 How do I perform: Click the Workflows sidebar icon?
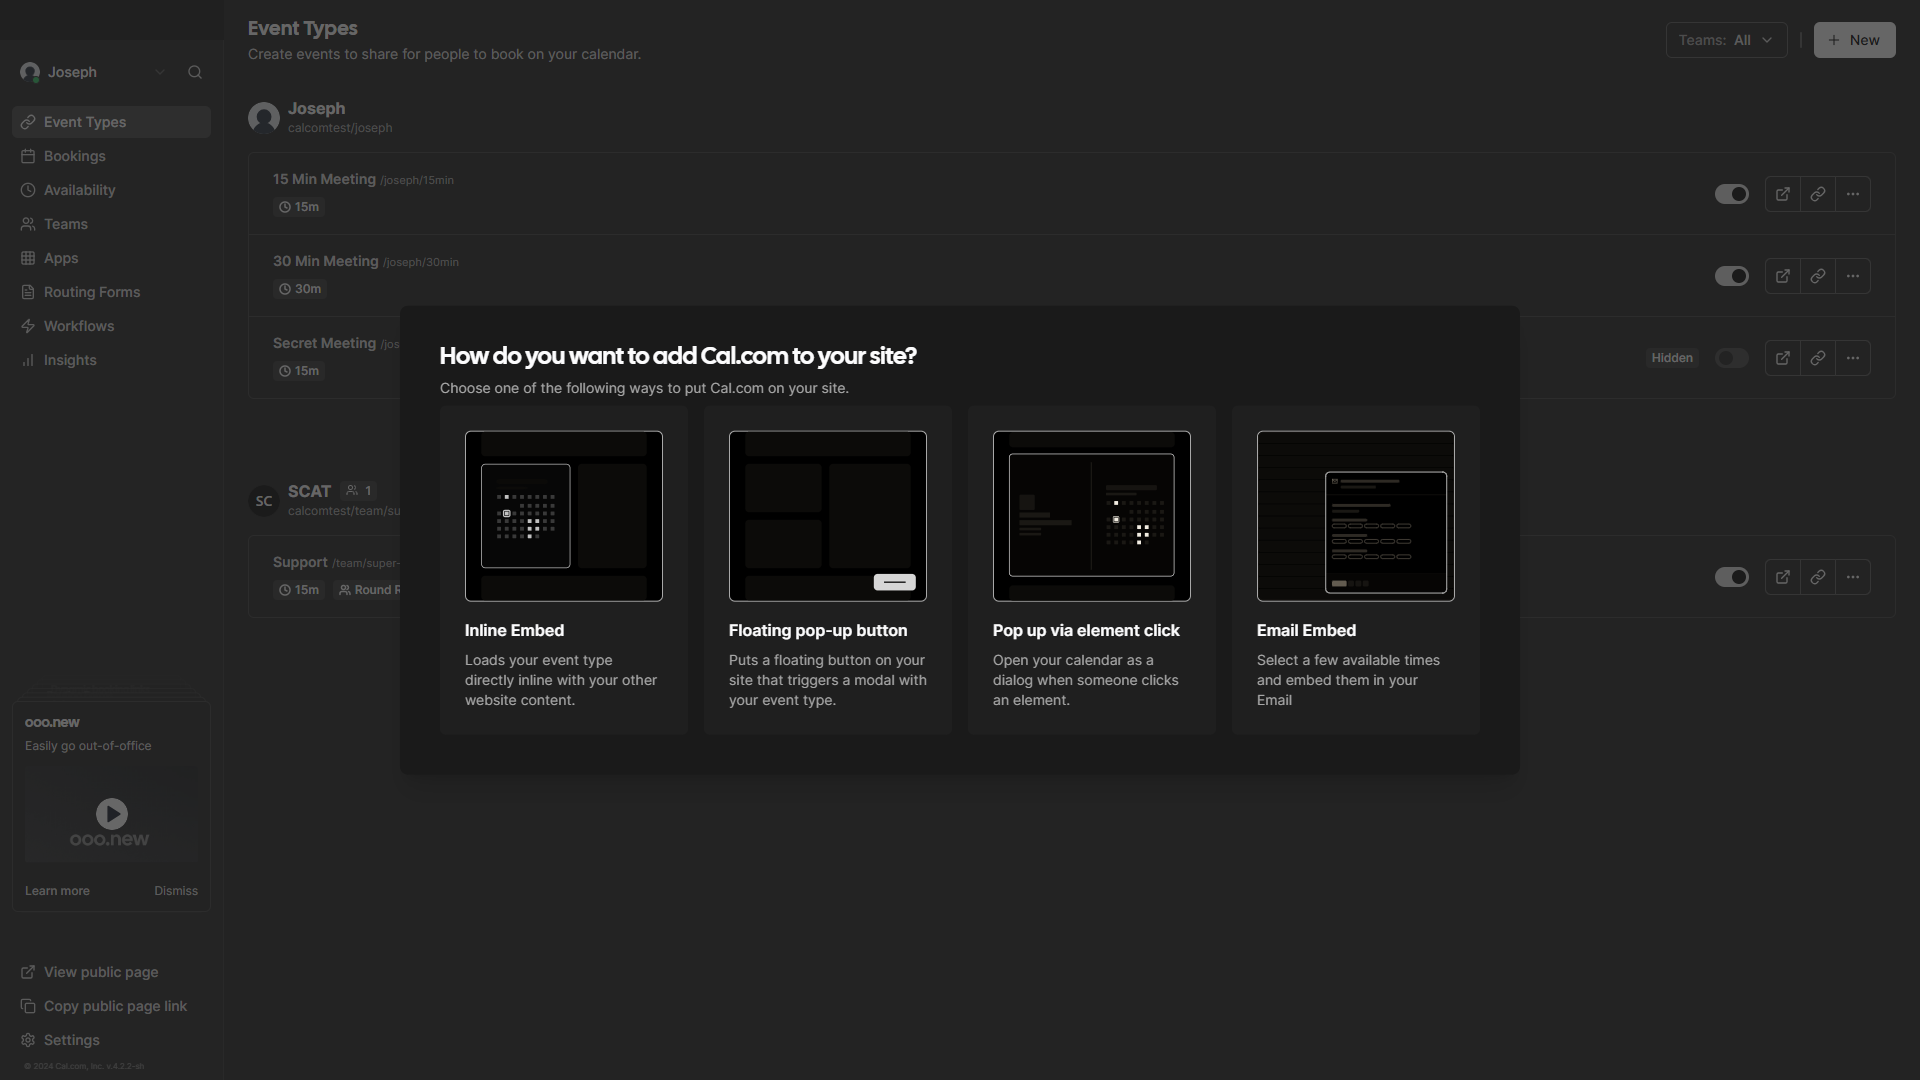click(28, 326)
